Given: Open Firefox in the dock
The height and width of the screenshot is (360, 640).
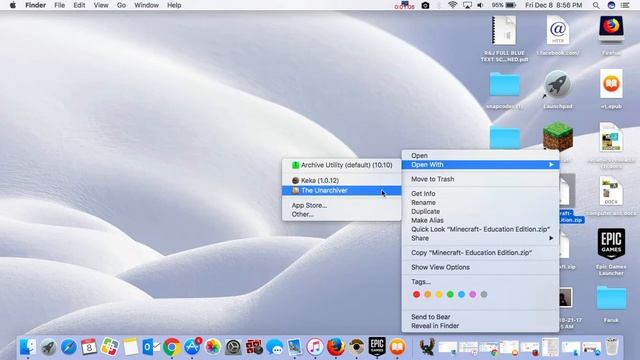Looking at the screenshot, I should click(336, 347).
